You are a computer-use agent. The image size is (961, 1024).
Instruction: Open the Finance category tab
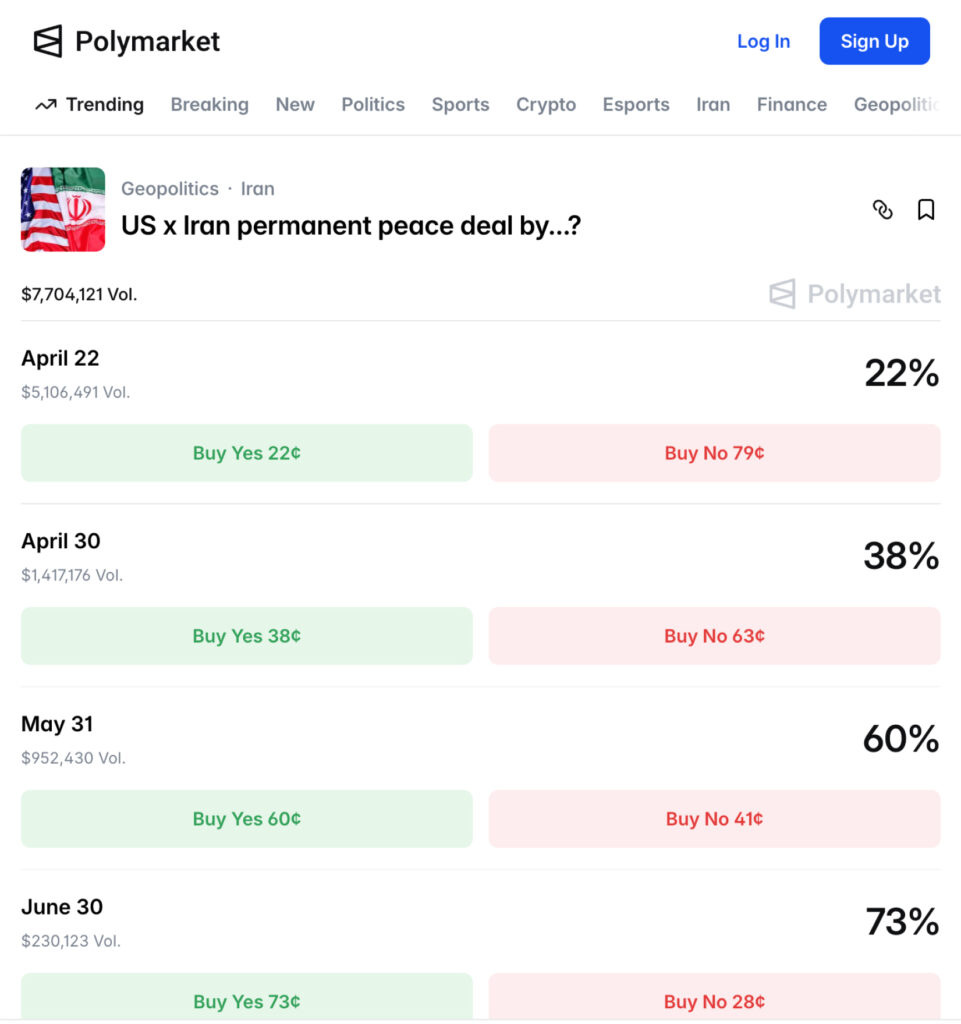(792, 104)
